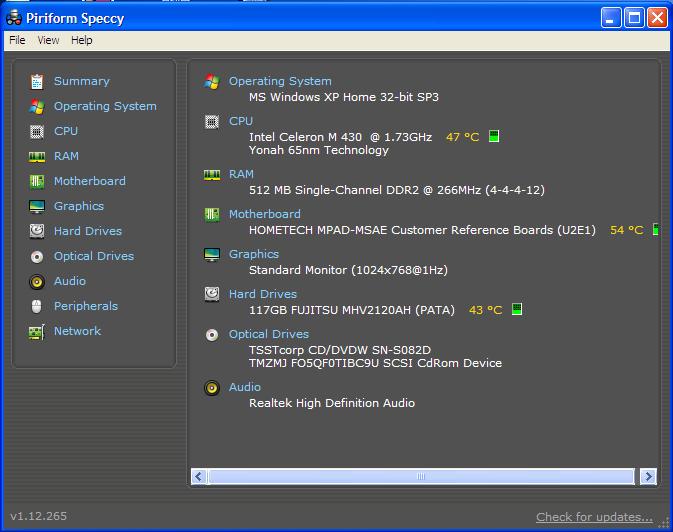The width and height of the screenshot is (673, 532).
Task: Click the Graphics monitor icon in summary panel
Action: pos(212,255)
